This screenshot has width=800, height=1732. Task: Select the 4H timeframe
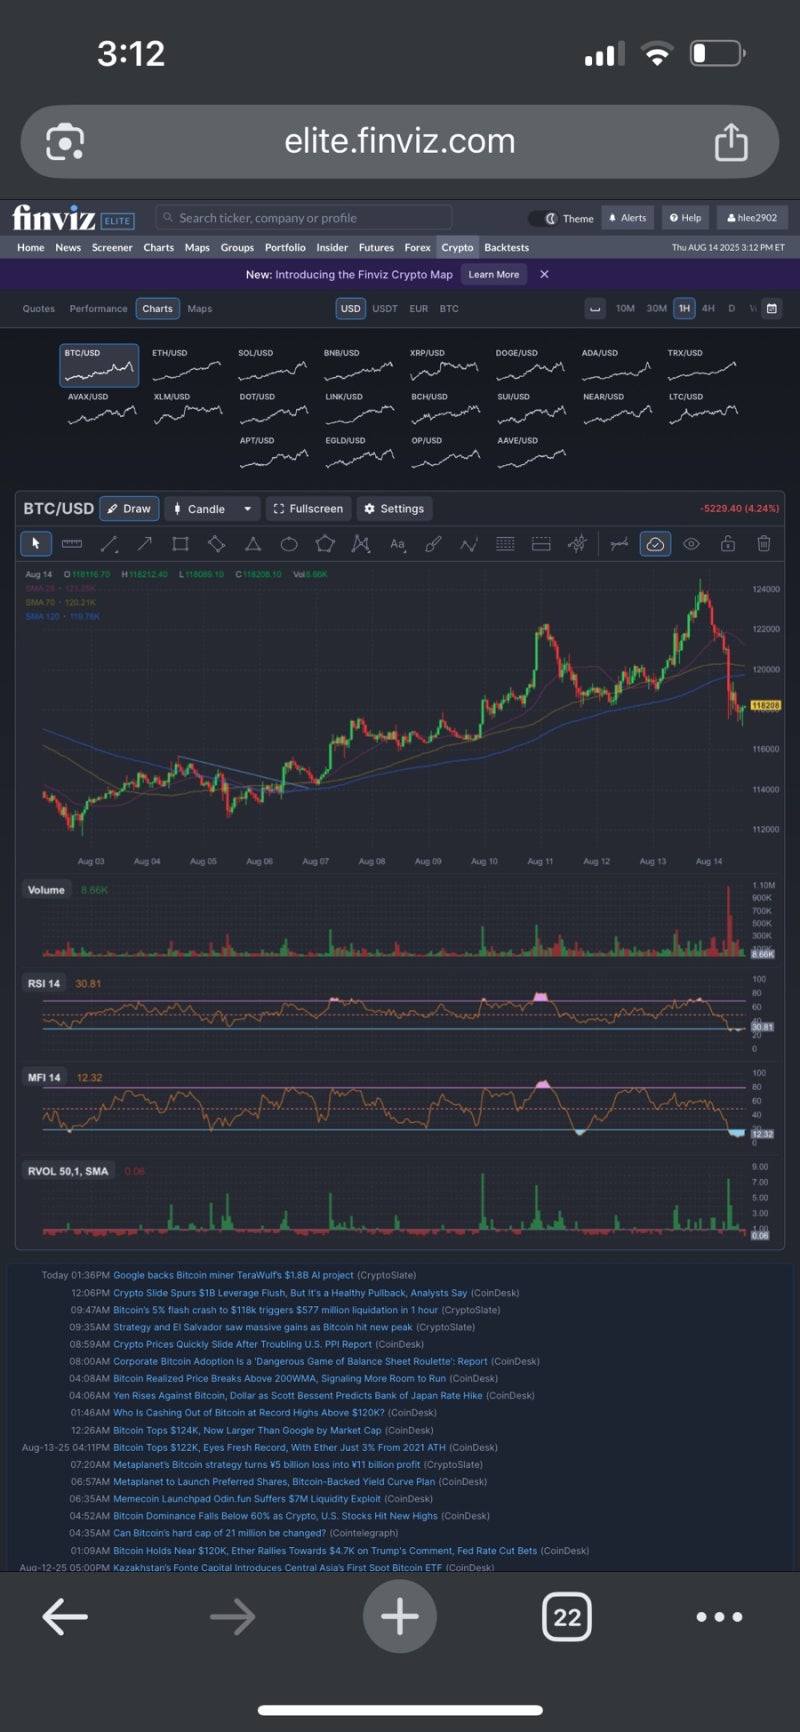[x=708, y=309]
